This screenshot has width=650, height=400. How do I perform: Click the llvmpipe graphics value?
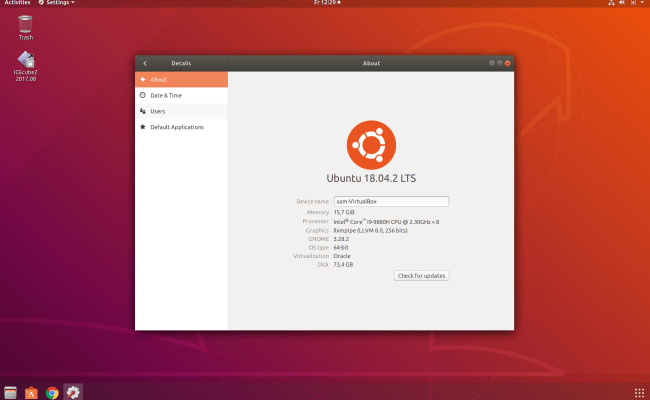[370, 230]
